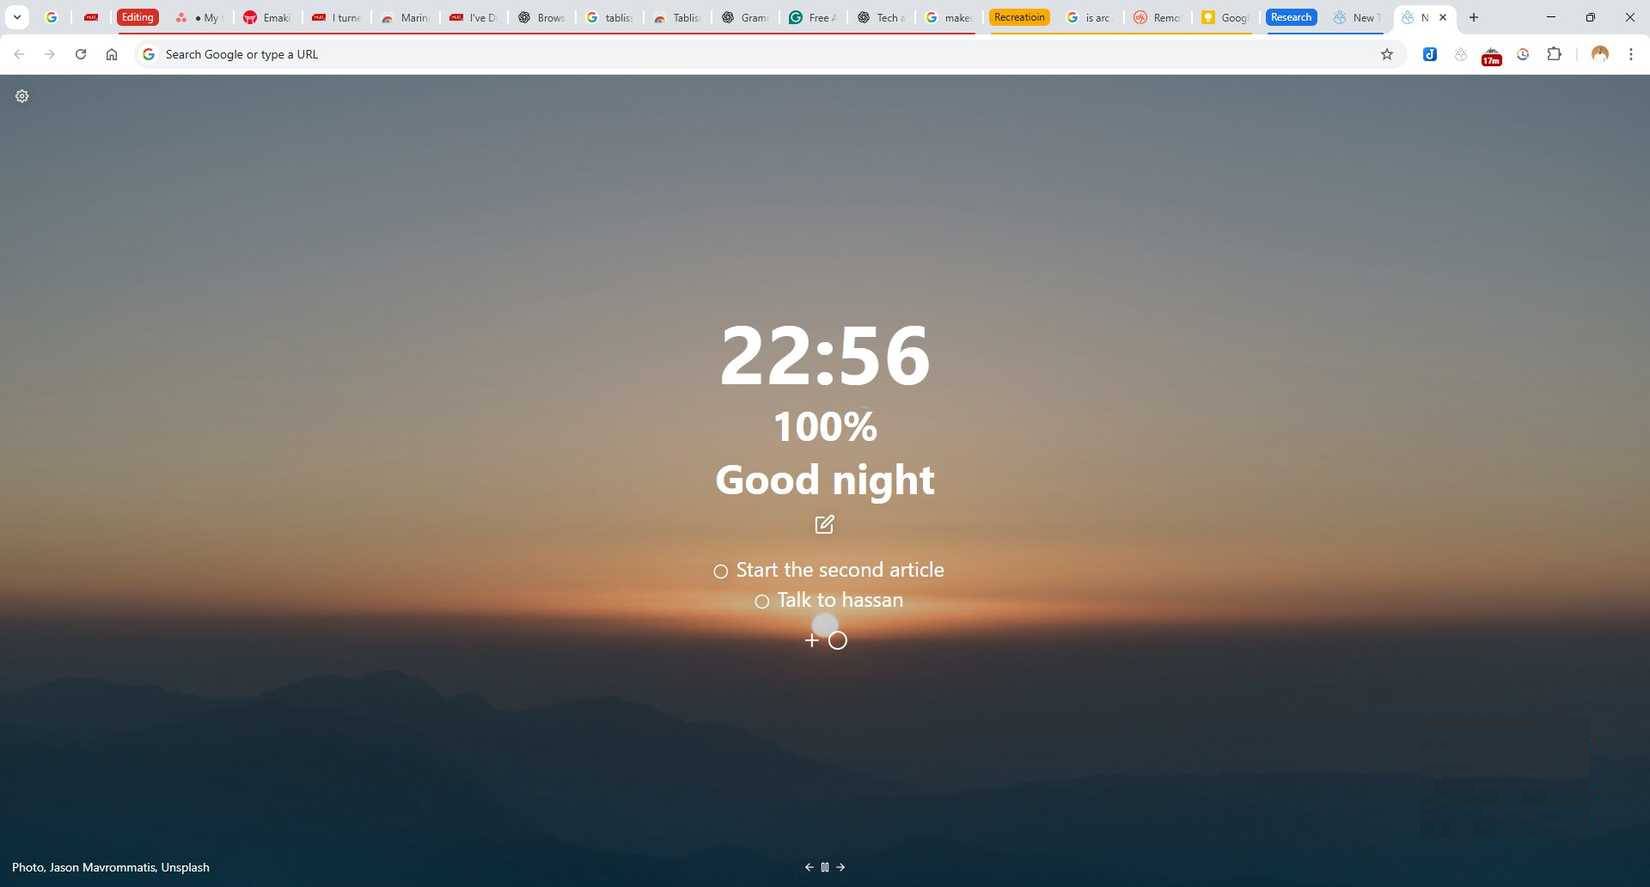Viewport: 1650px width, 887px height.
Task: Open the Recreatioin tab group
Action: coord(1019,17)
